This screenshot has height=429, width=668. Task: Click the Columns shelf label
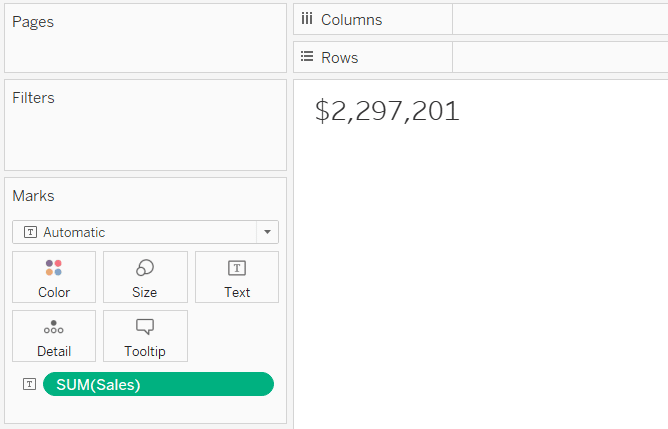point(351,20)
